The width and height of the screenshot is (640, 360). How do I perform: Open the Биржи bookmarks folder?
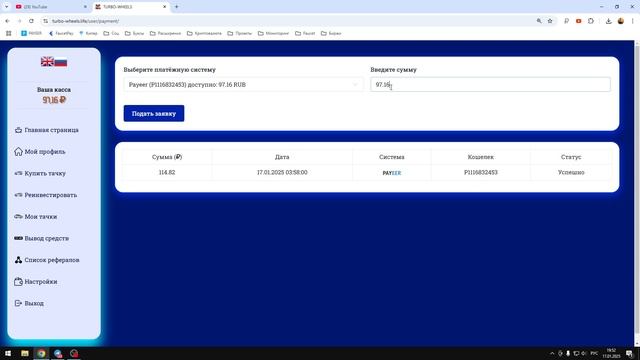click(331, 33)
